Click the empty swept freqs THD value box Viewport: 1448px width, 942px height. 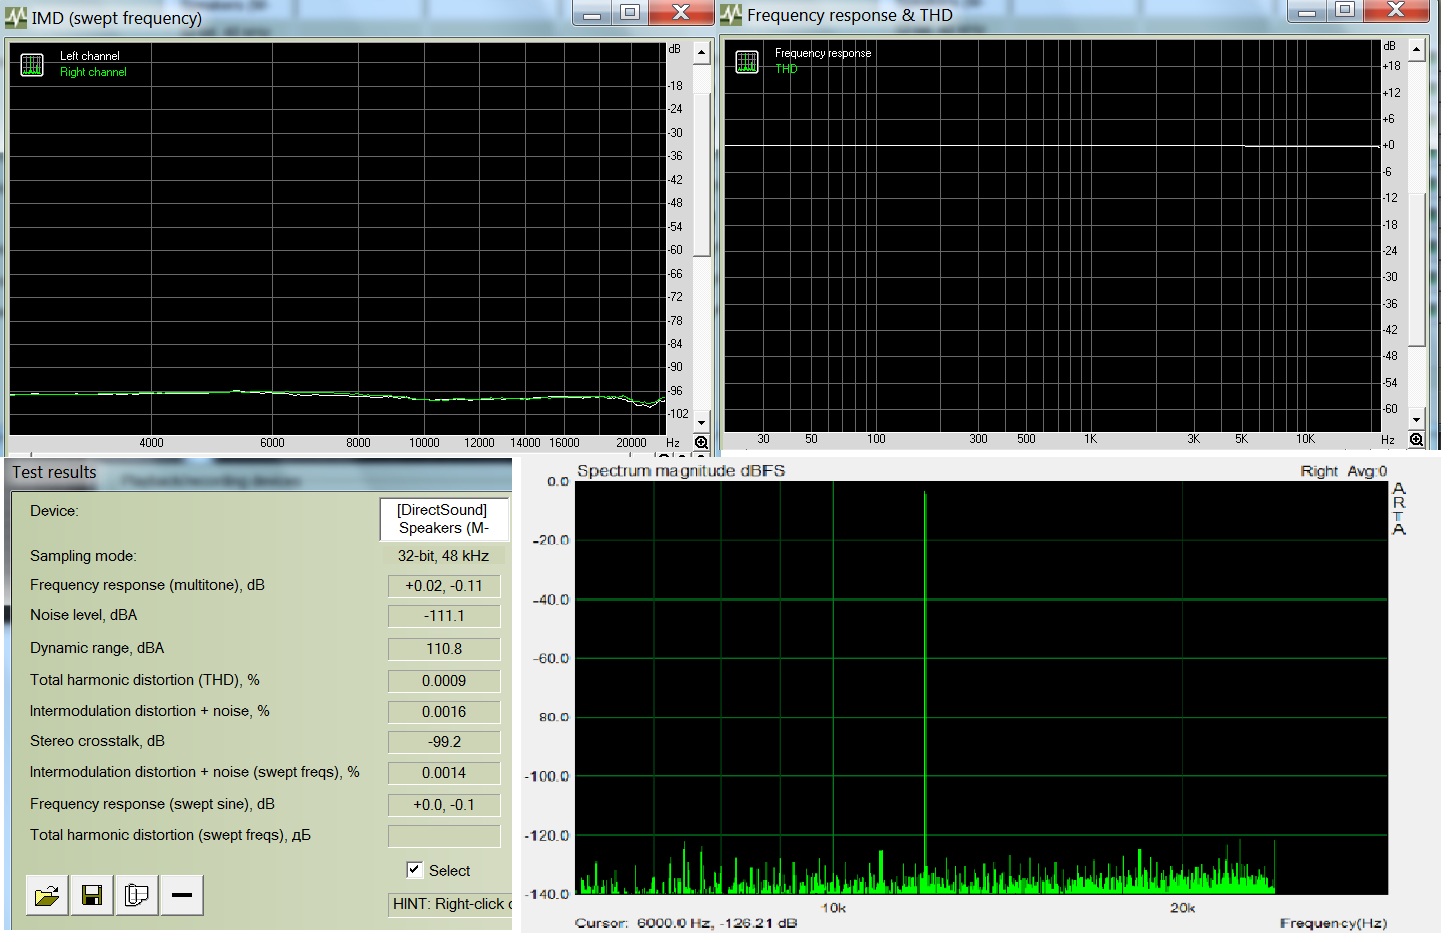(x=444, y=836)
